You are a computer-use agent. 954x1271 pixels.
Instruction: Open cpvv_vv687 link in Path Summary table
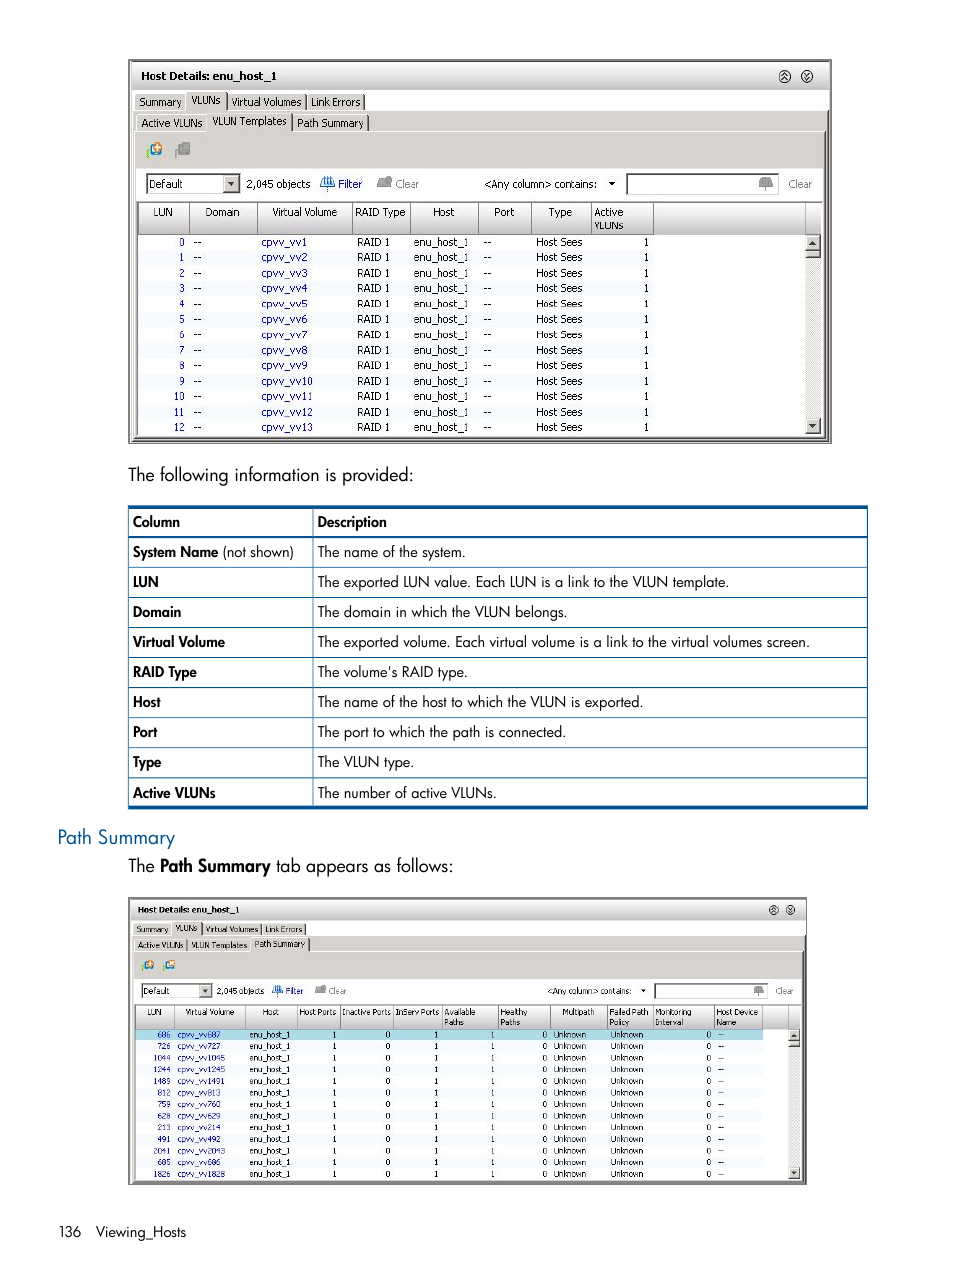point(199,1035)
